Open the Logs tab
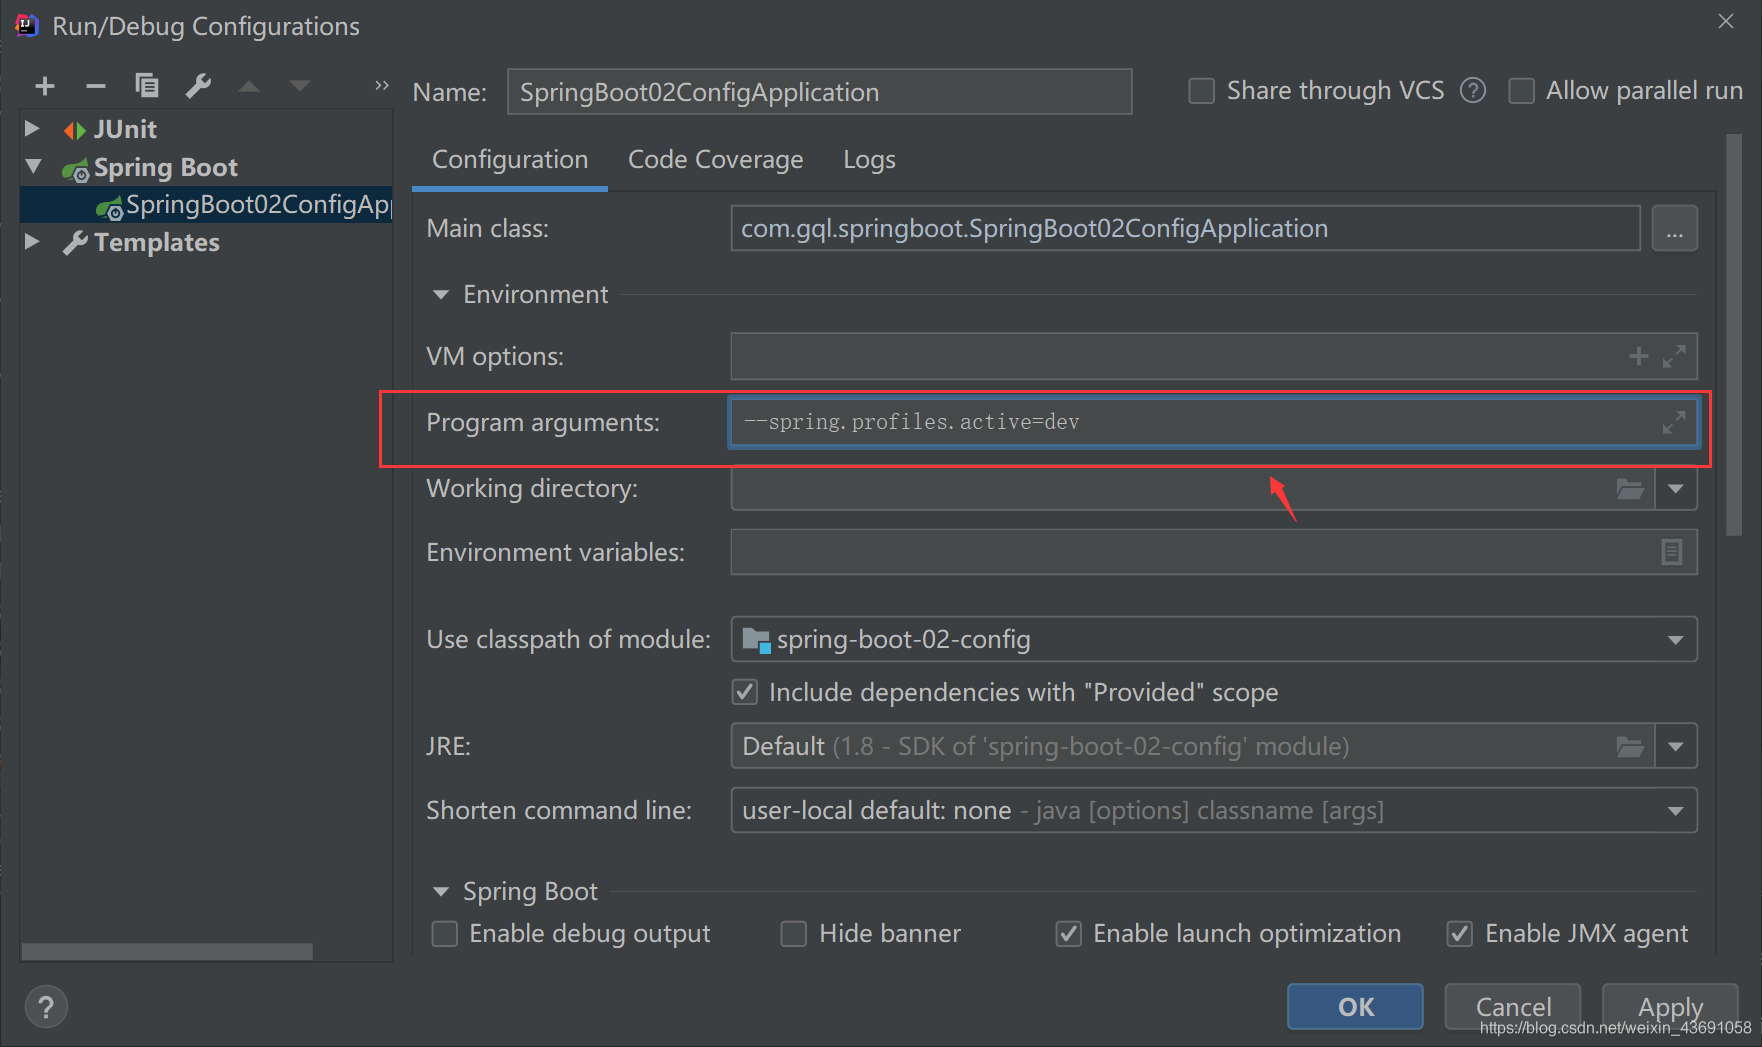1762x1047 pixels. [870, 160]
